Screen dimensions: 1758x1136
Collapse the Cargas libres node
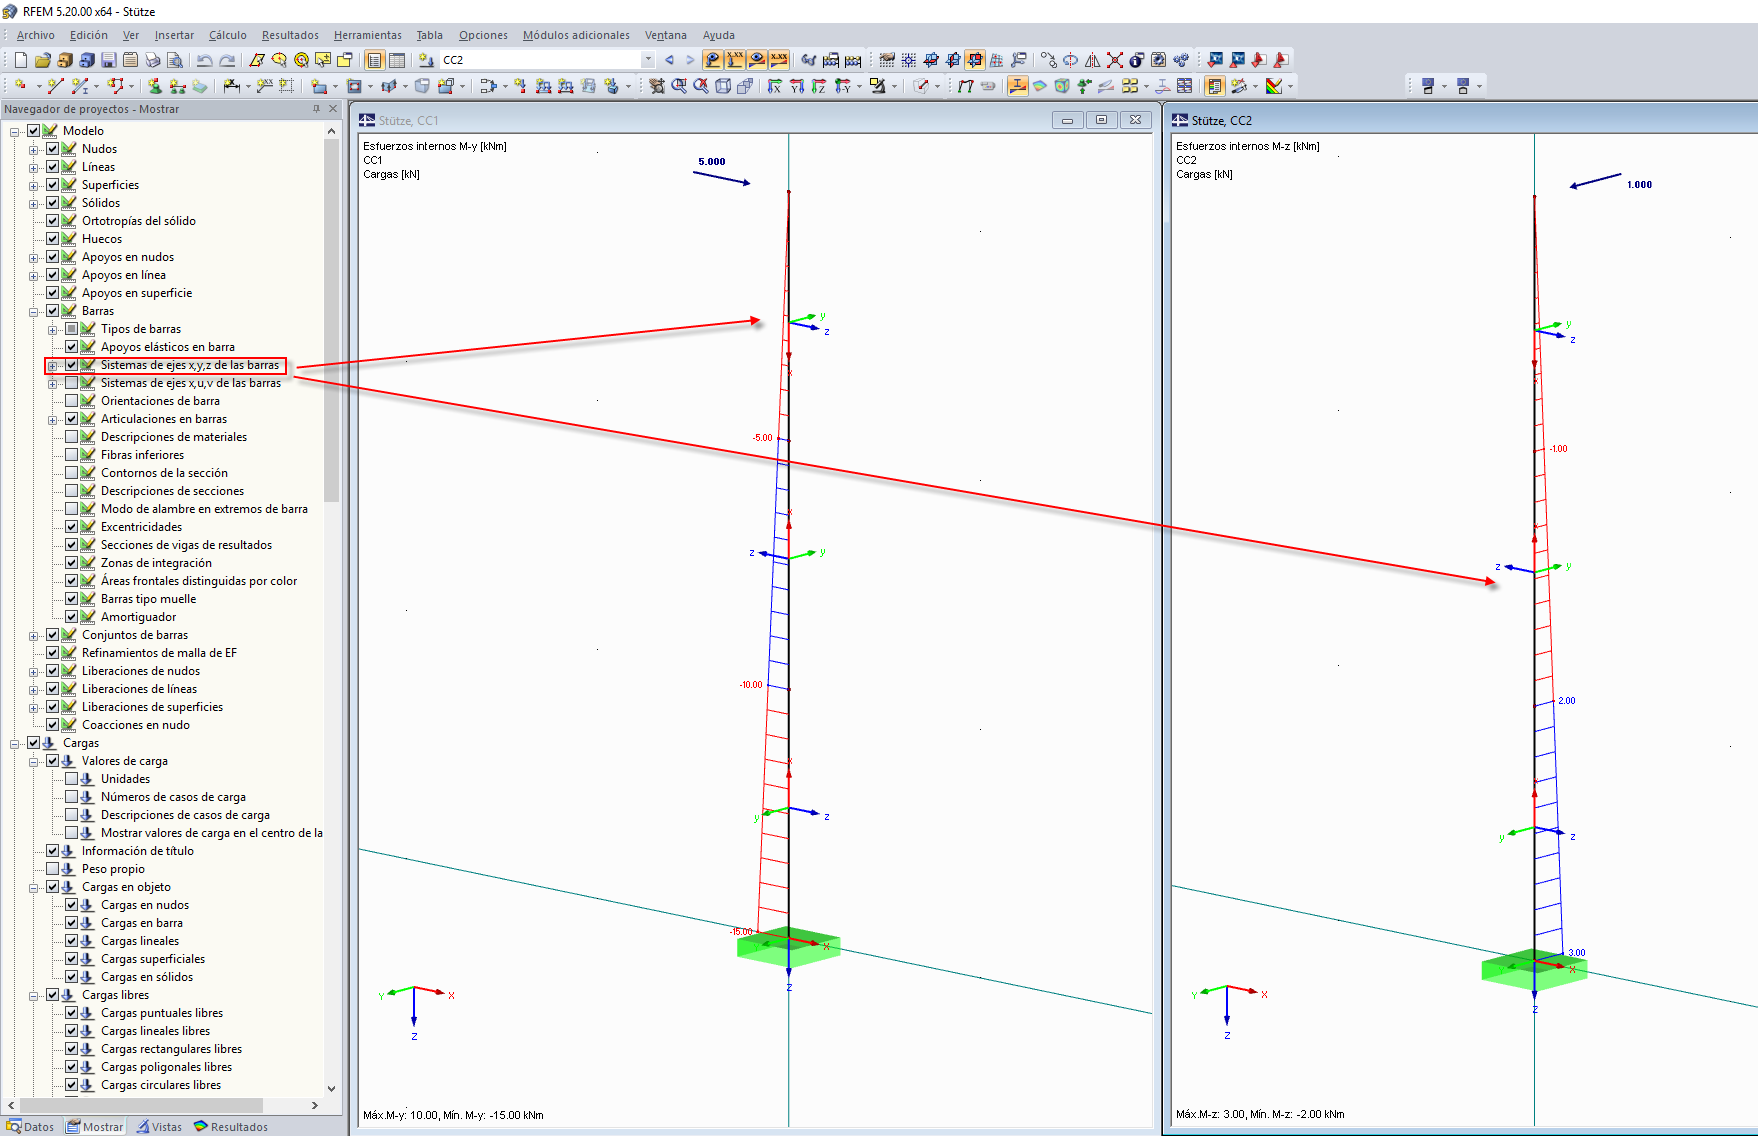tap(34, 995)
